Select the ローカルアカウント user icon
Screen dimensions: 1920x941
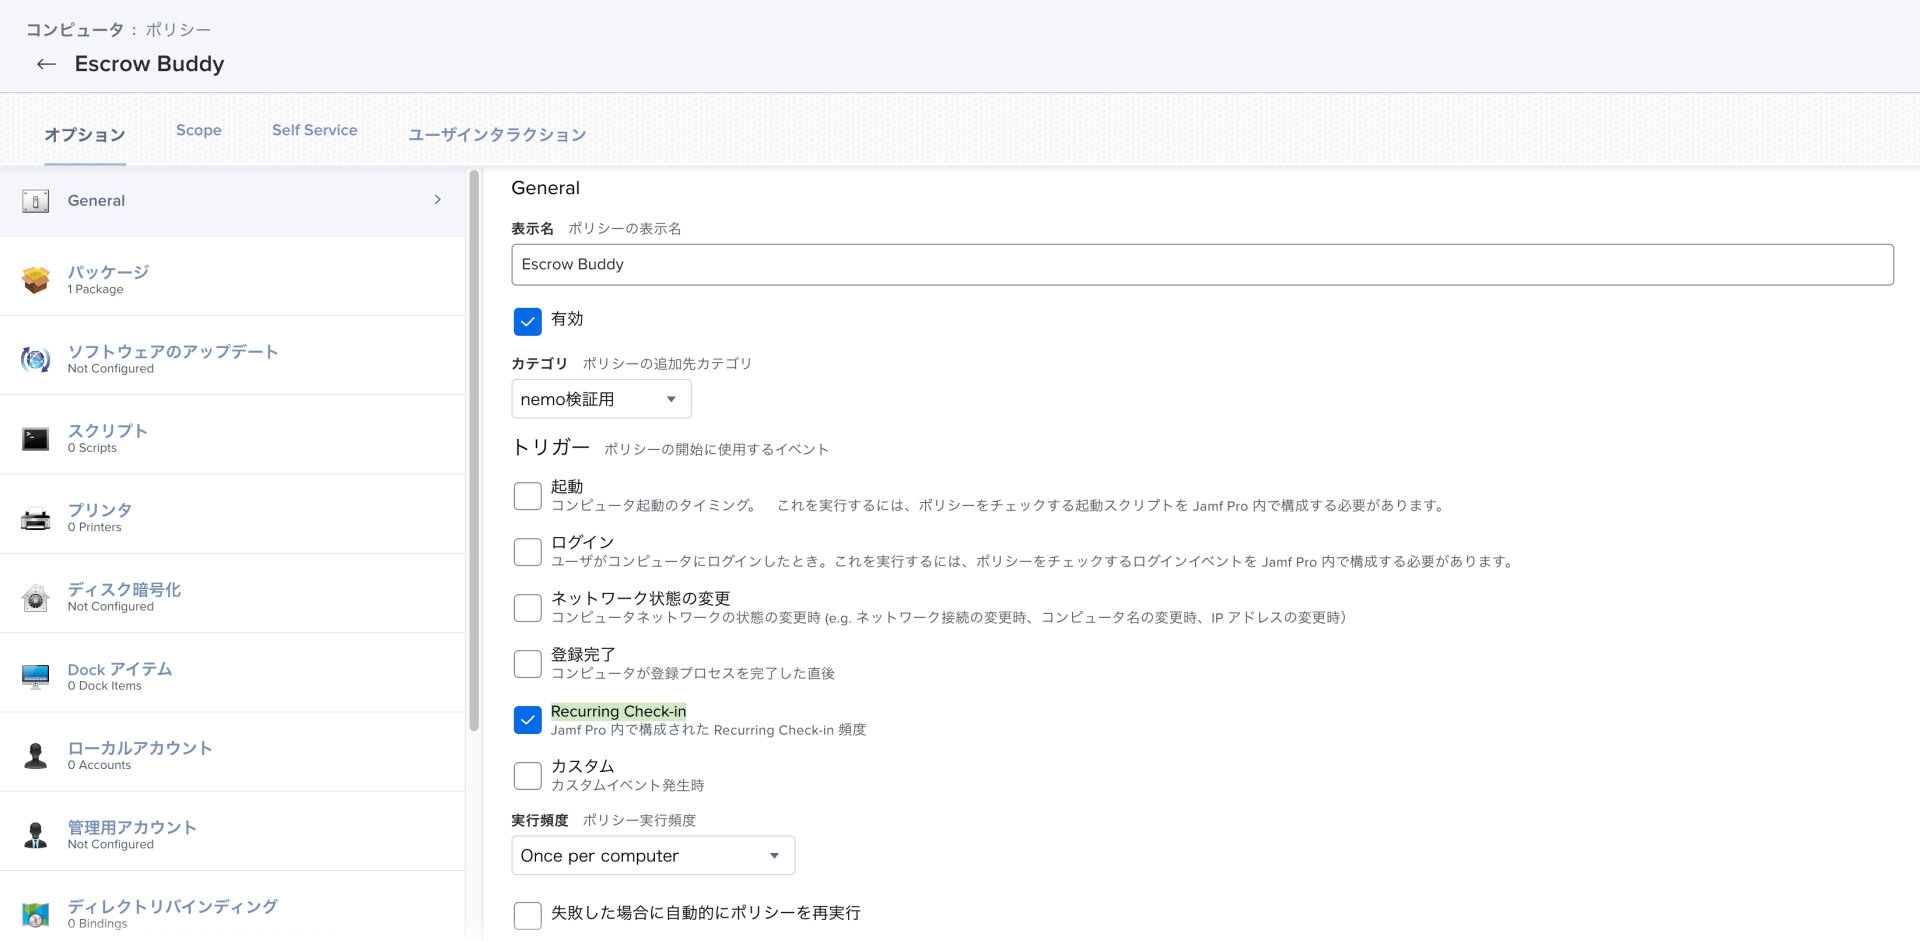pos(35,756)
